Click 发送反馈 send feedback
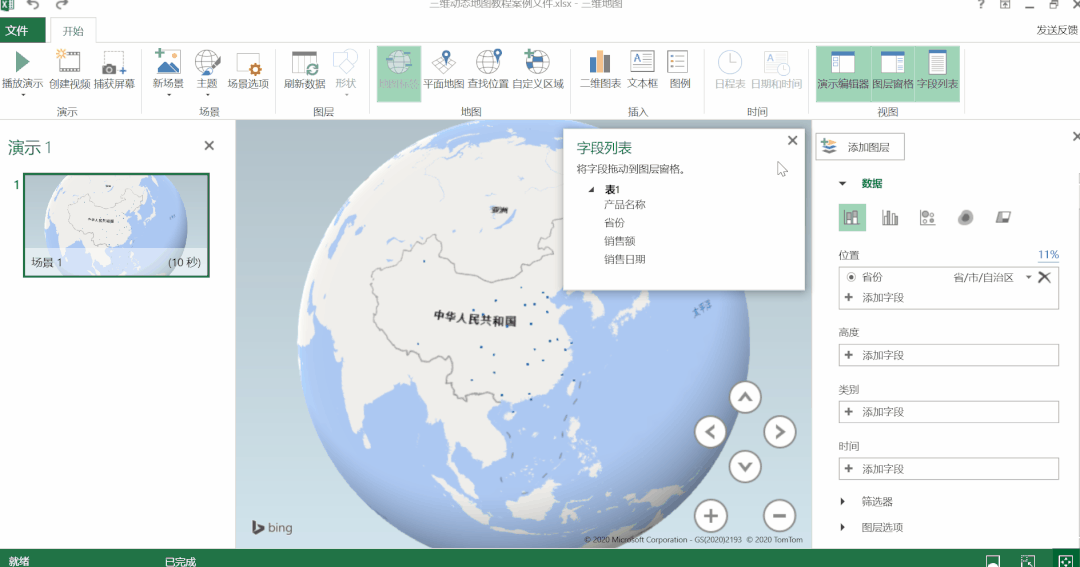Viewport: 1080px width, 567px height. (1057, 30)
